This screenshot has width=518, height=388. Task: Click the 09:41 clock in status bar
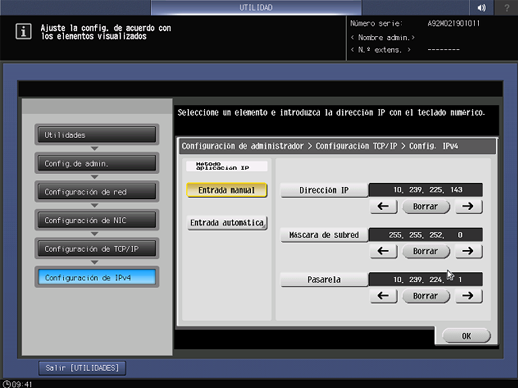[x=18, y=384]
